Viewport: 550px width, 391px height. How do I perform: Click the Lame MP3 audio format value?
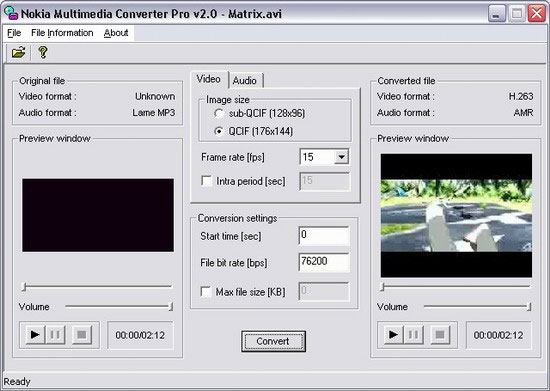point(154,113)
